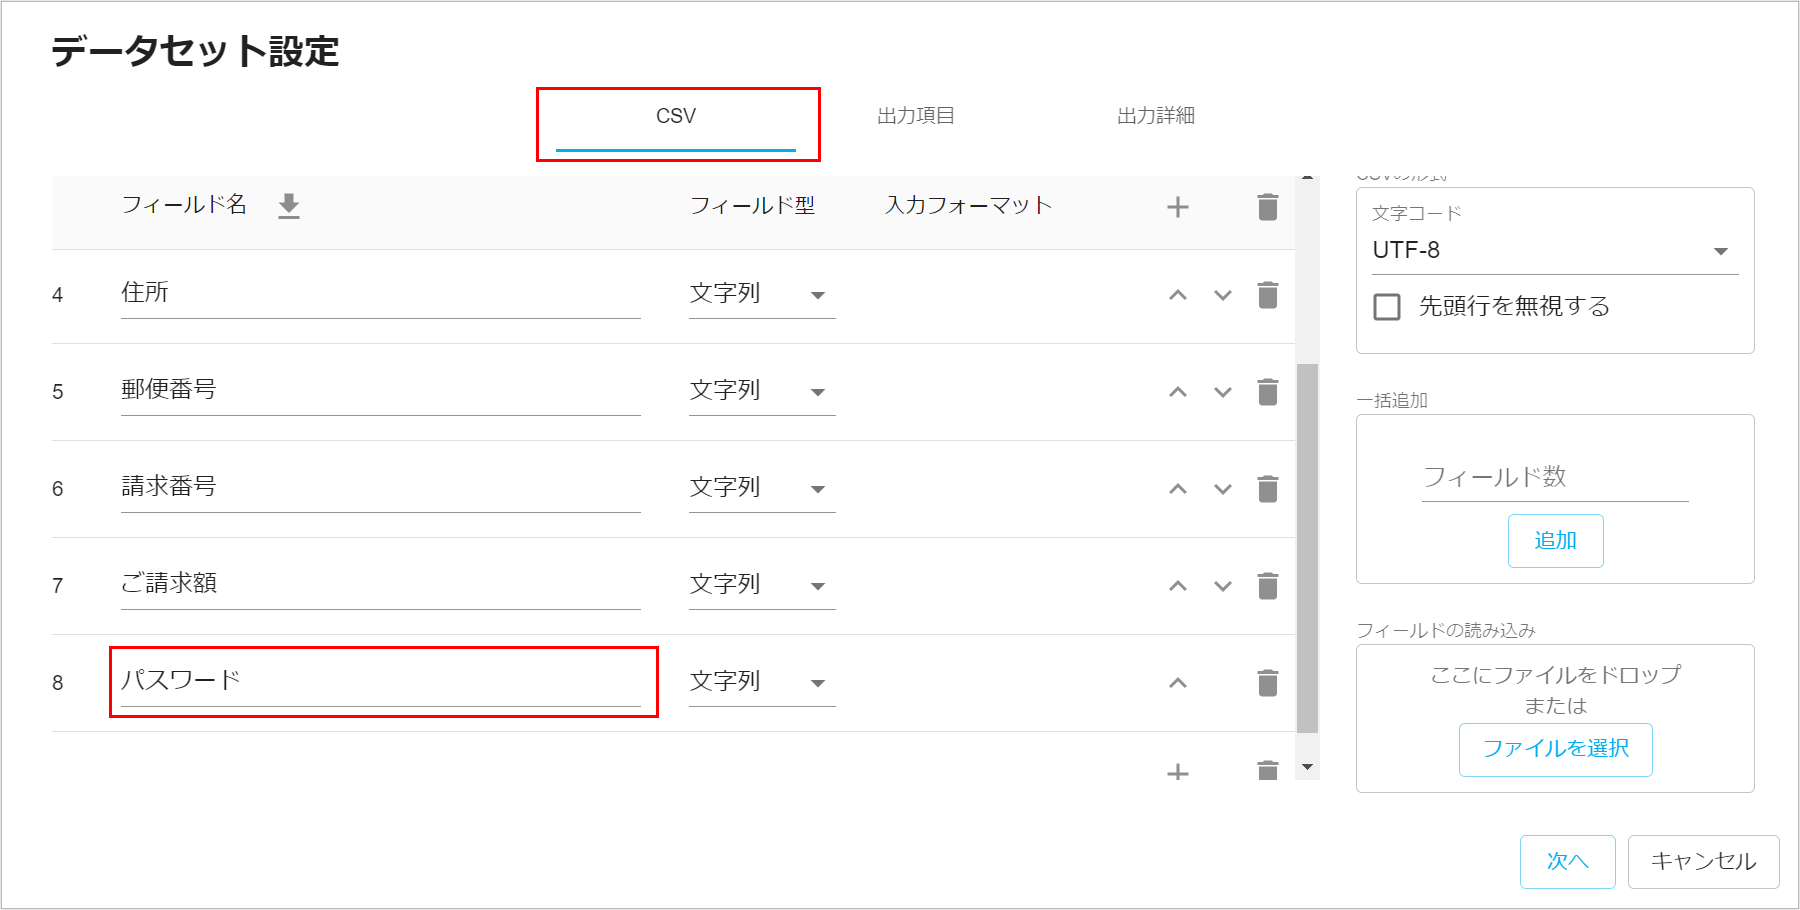Viewport: 1800px width, 910px height.
Task: Delete the 住所 field row
Action: pyautogui.click(x=1267, y=295)
